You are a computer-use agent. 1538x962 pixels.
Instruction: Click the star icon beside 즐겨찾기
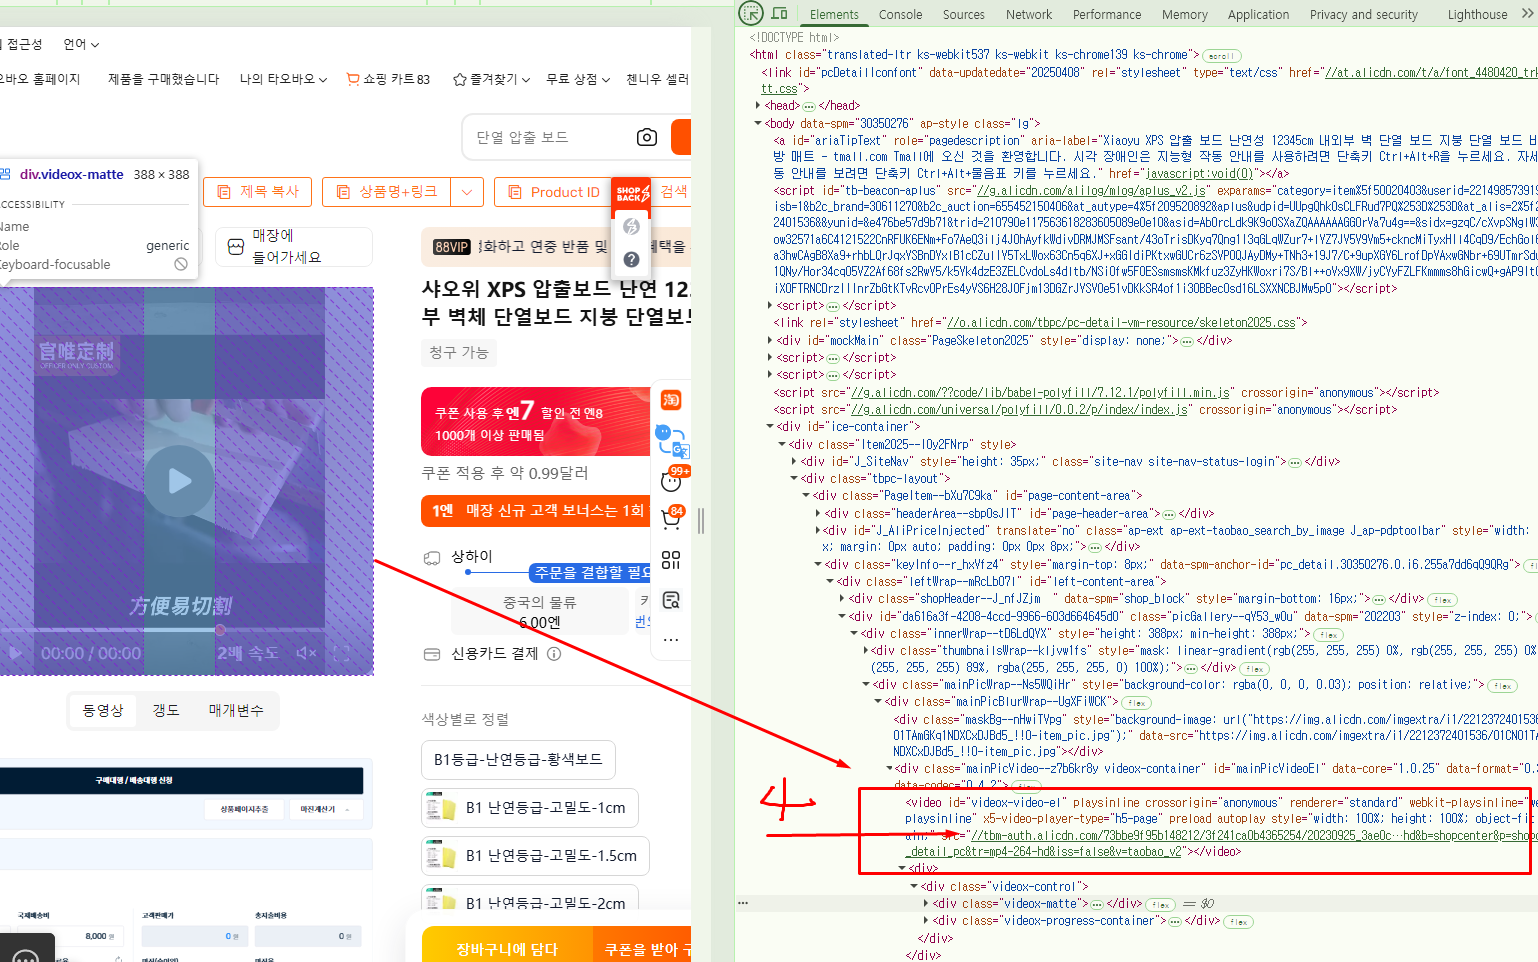pos(460,79)
